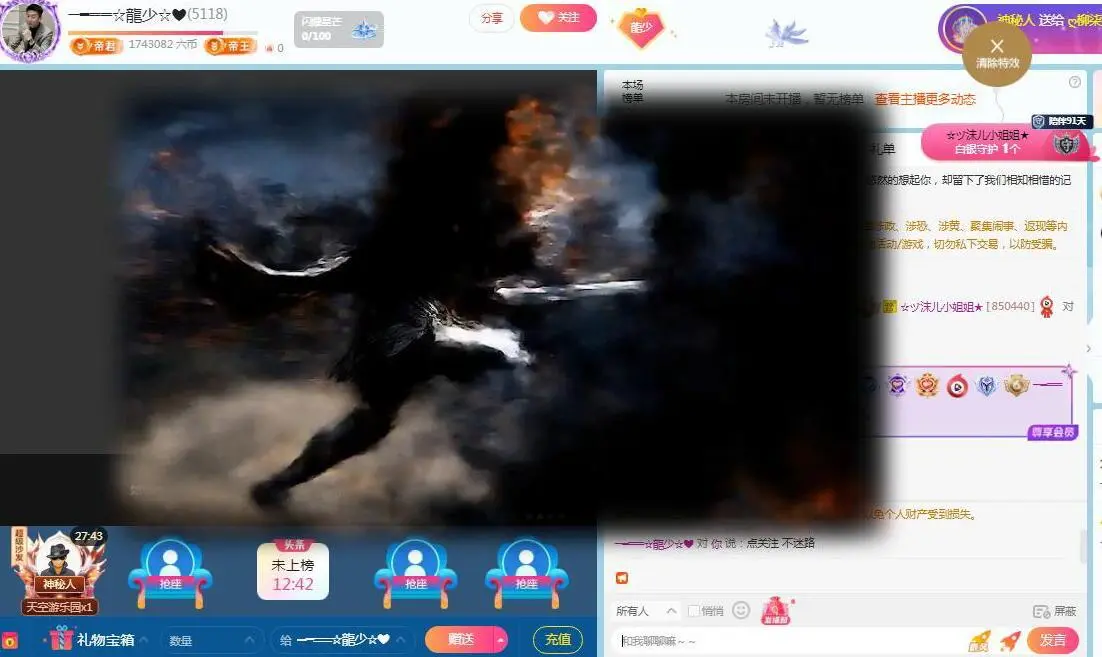
Task: Click the red play-circle badge icon
Action: point(957,386)
